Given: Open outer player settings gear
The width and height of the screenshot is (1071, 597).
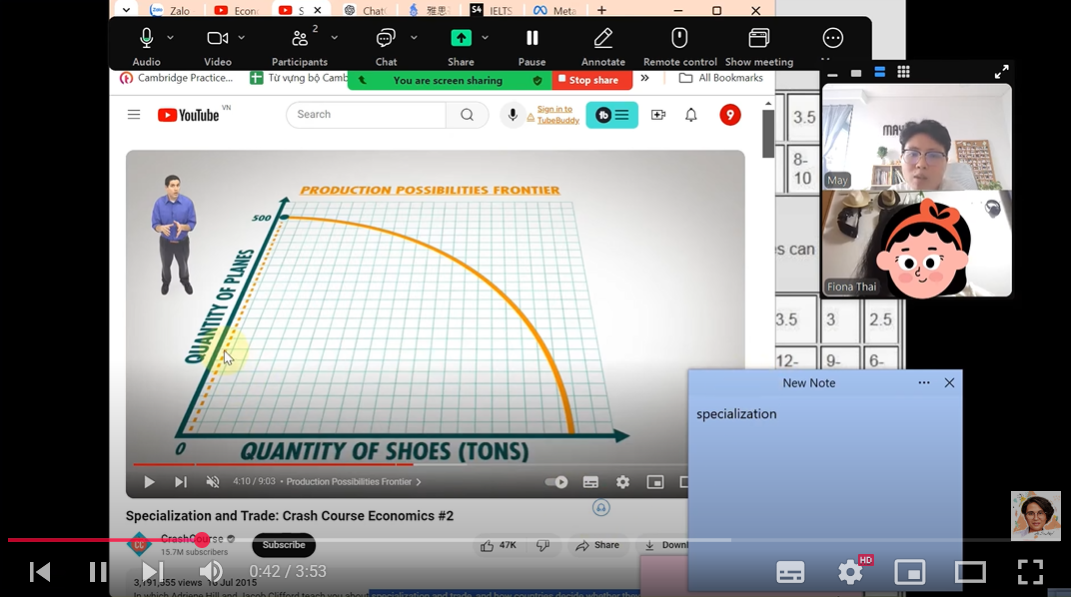Looking at the screenshot, I should tap(850, 572).
